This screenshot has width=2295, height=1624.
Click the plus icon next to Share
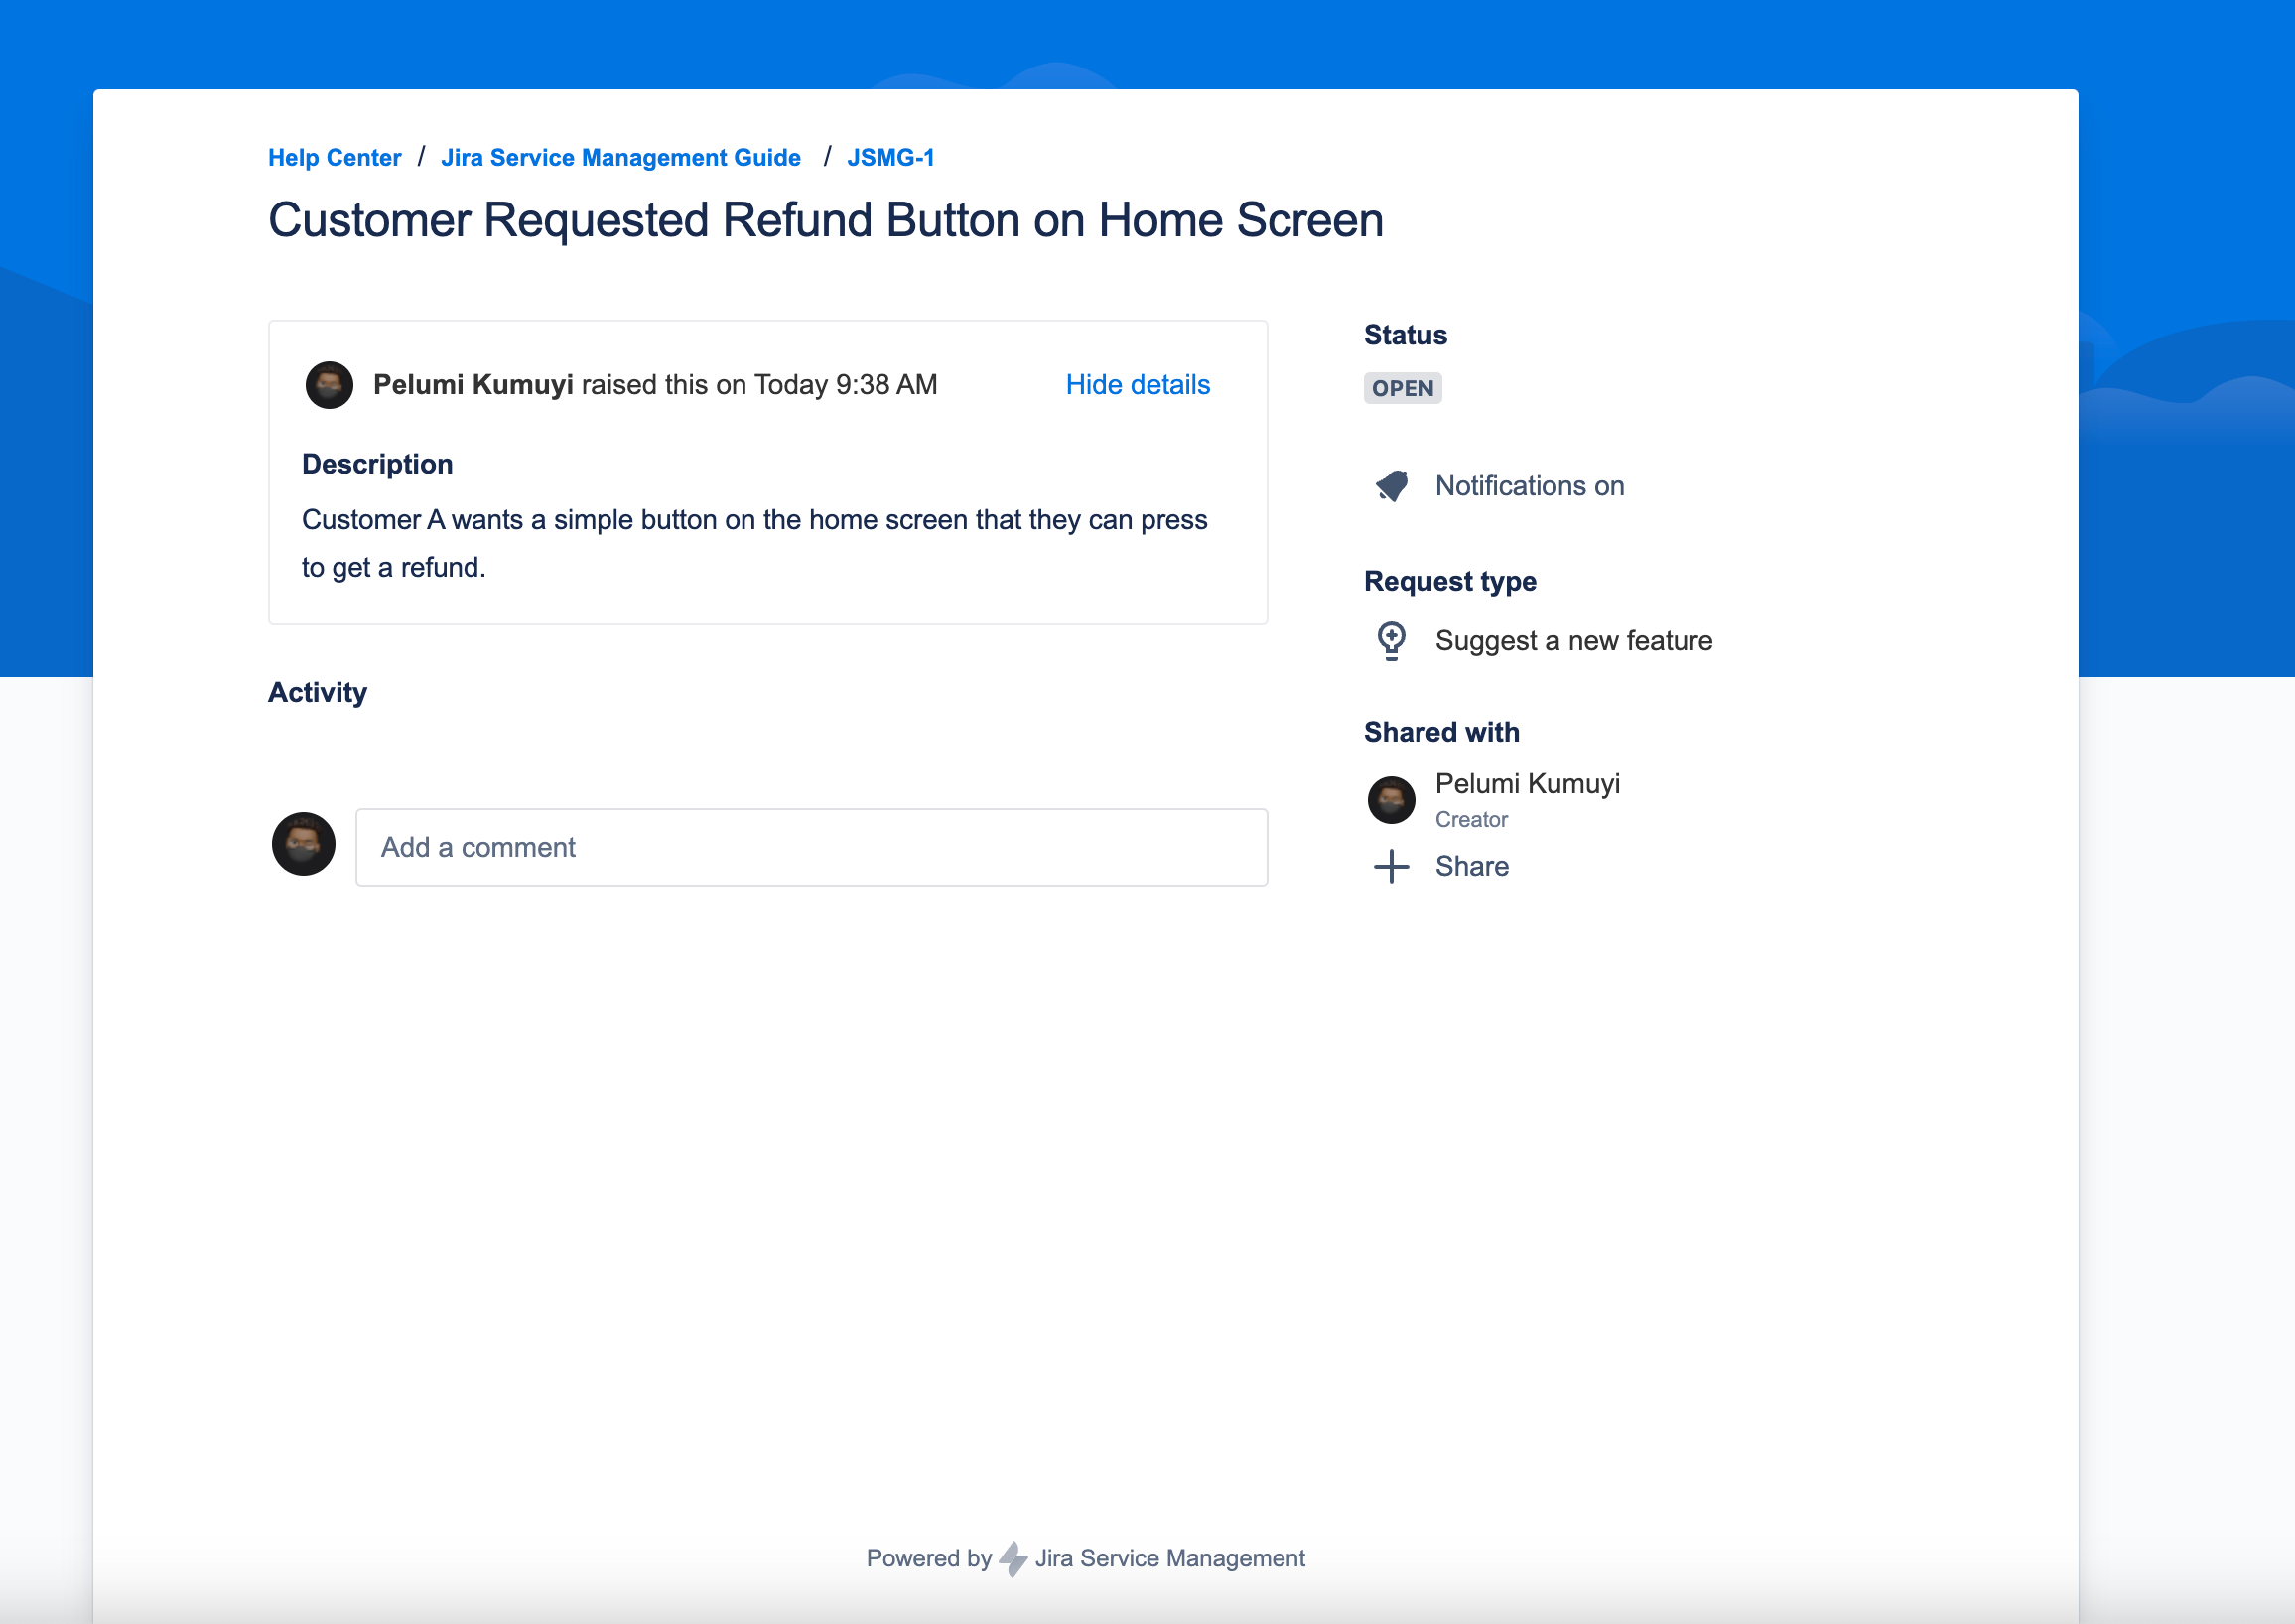click(x=1391, y=866)
